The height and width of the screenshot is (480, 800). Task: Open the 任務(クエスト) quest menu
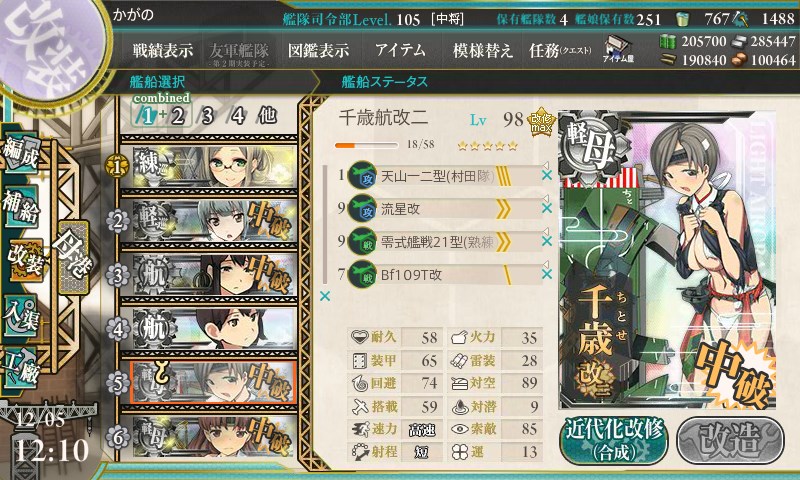560,50
